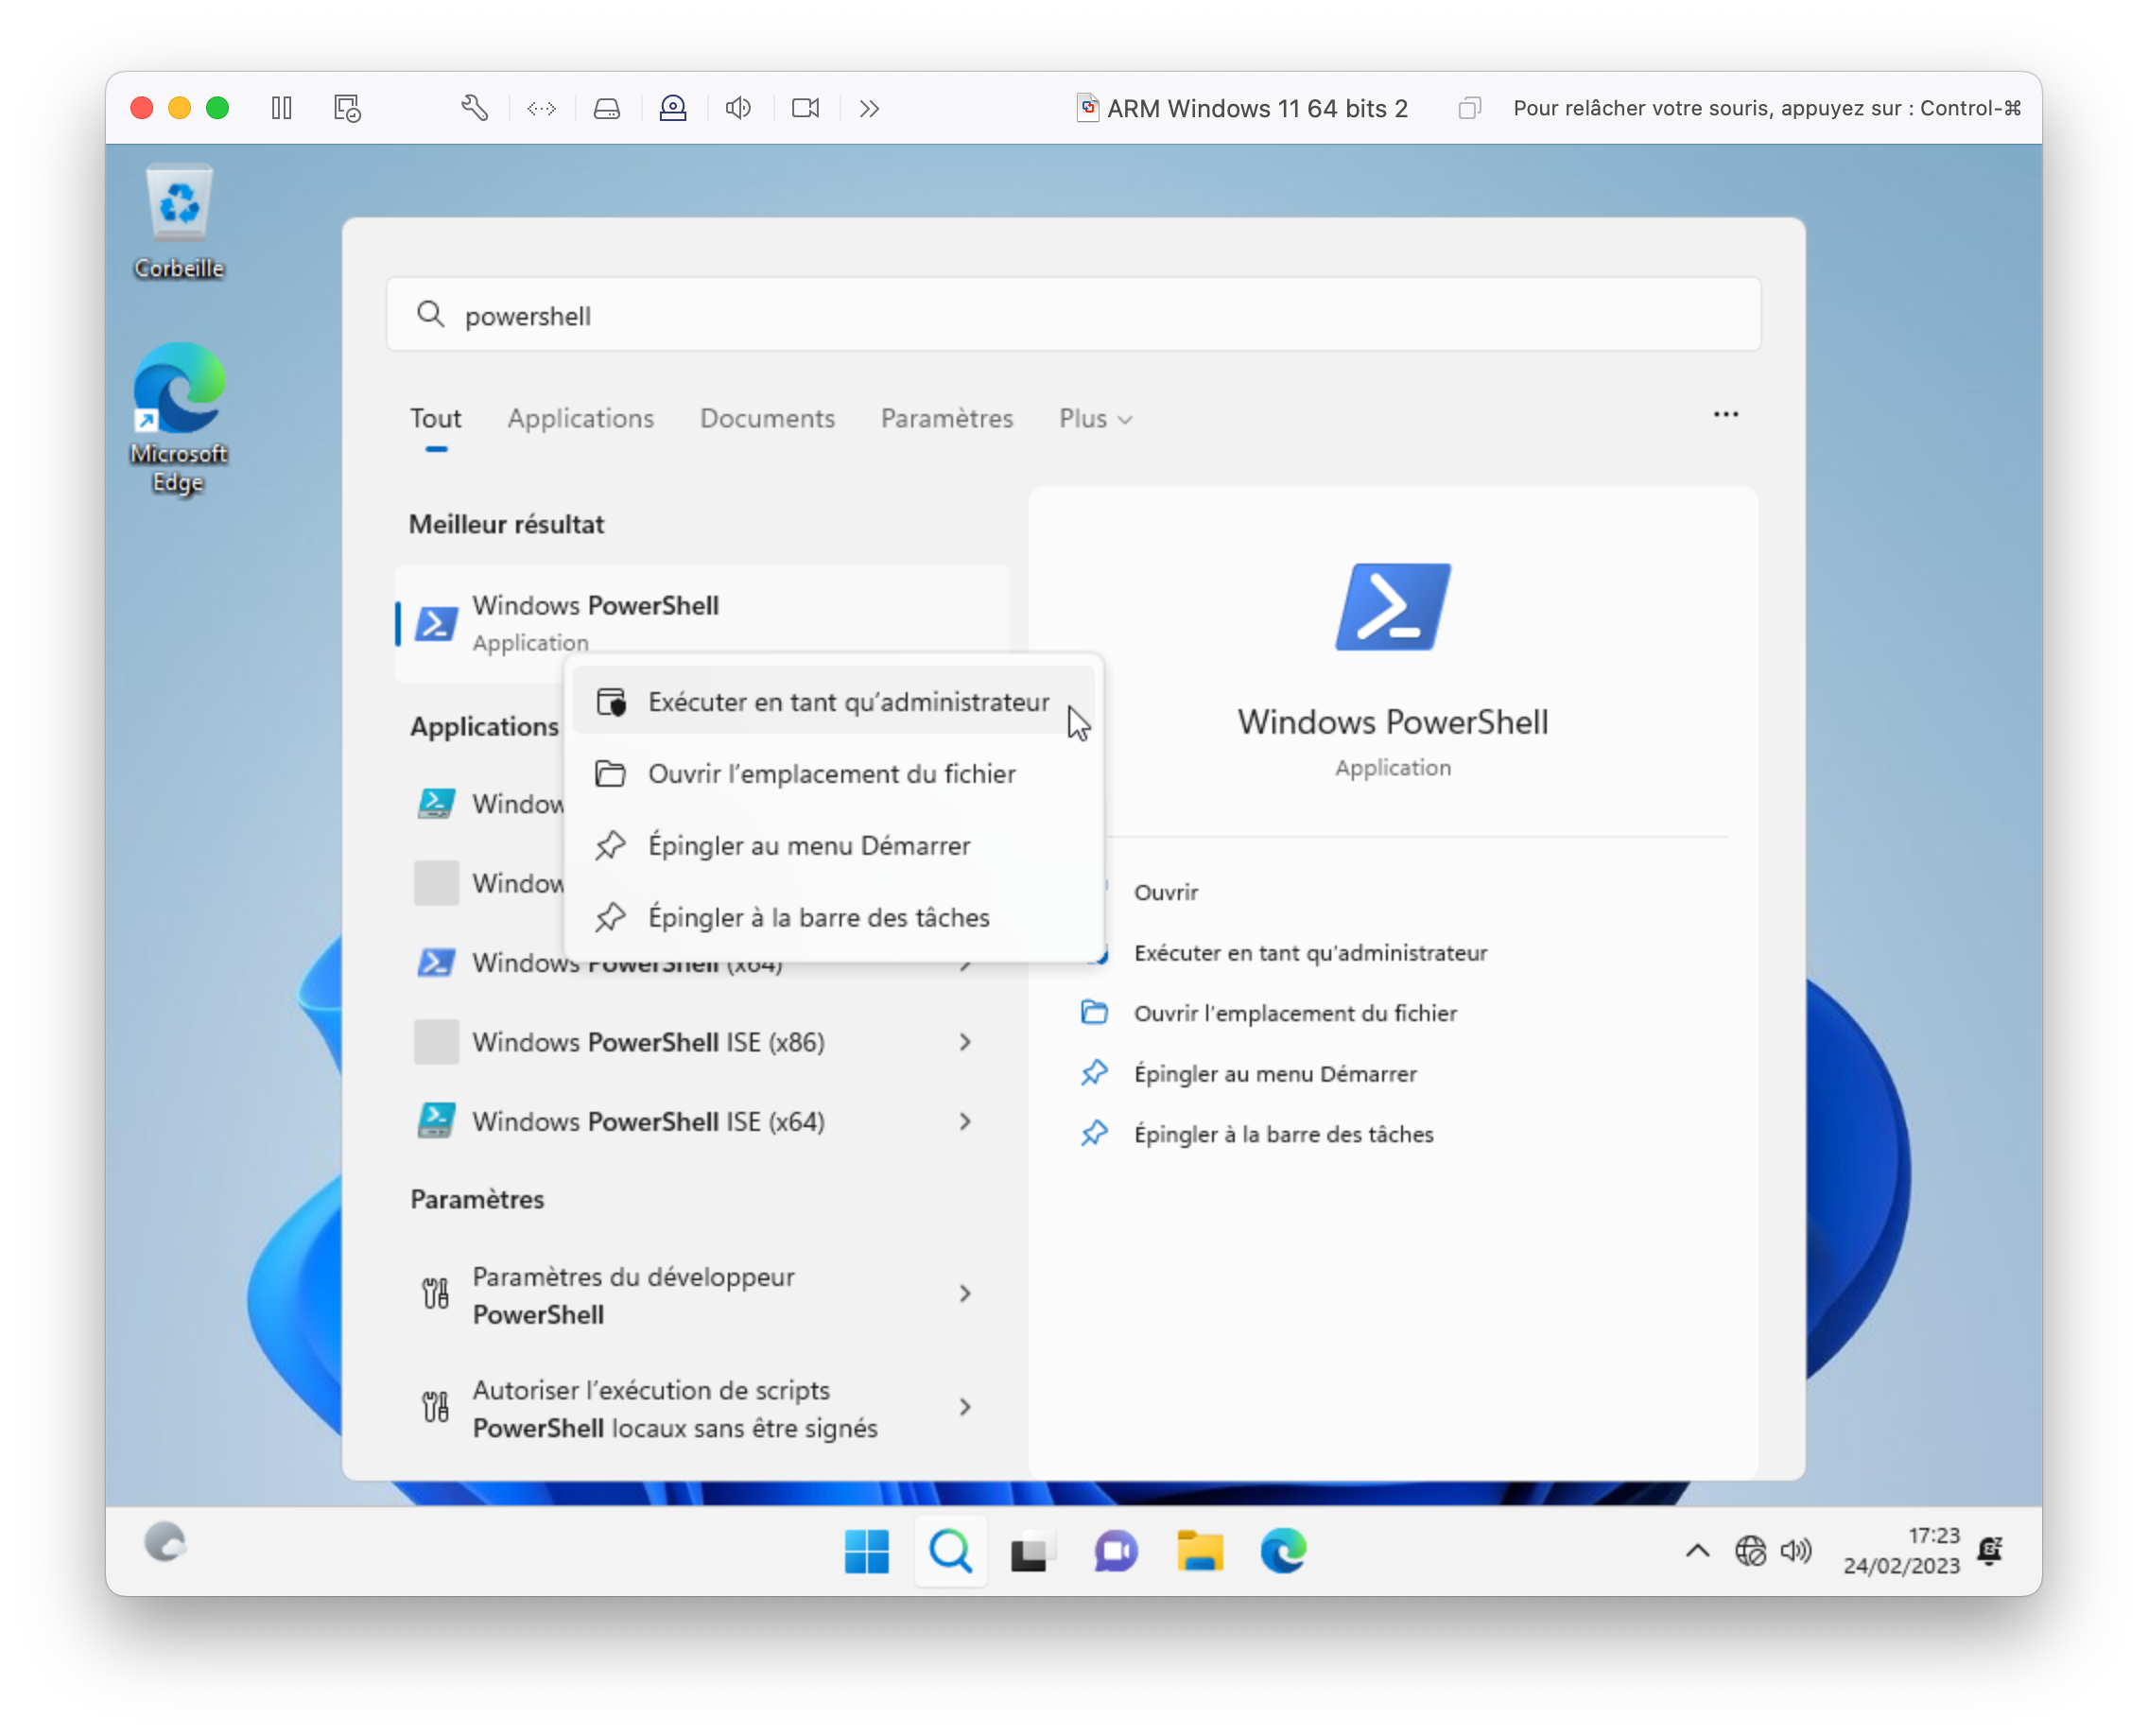Viewport: 2148px width, 1736px height.
Task: Expand Windows PowerShell ISE (x64) chevron
Action: (x=965, y=1122)
